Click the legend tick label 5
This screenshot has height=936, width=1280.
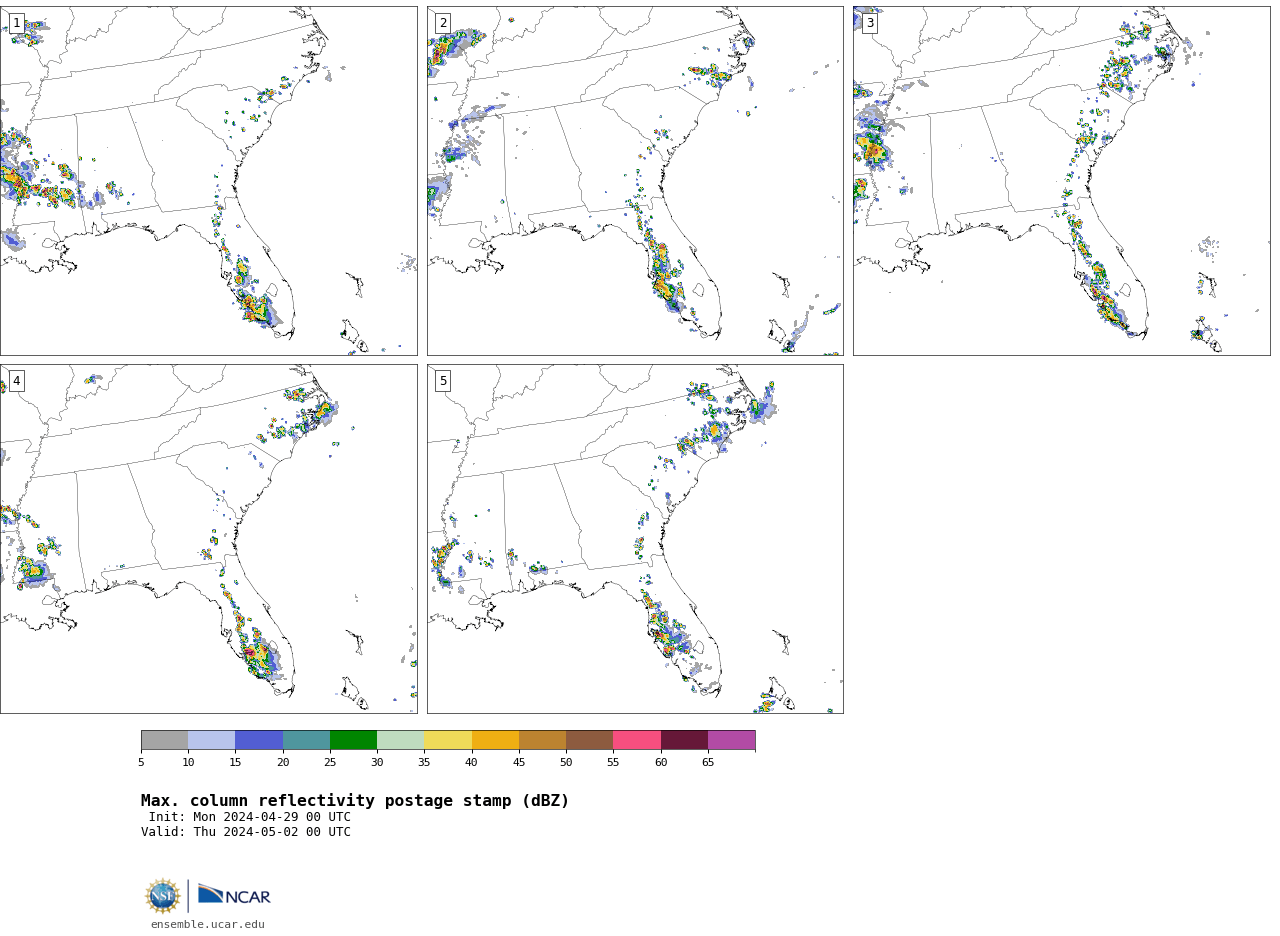(x=141, y=763)
